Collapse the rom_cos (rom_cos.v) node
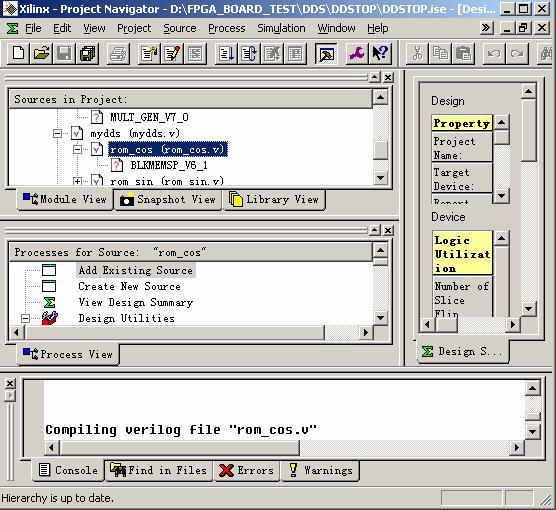Screen dimensions: 556x510 tap(77, 150)
